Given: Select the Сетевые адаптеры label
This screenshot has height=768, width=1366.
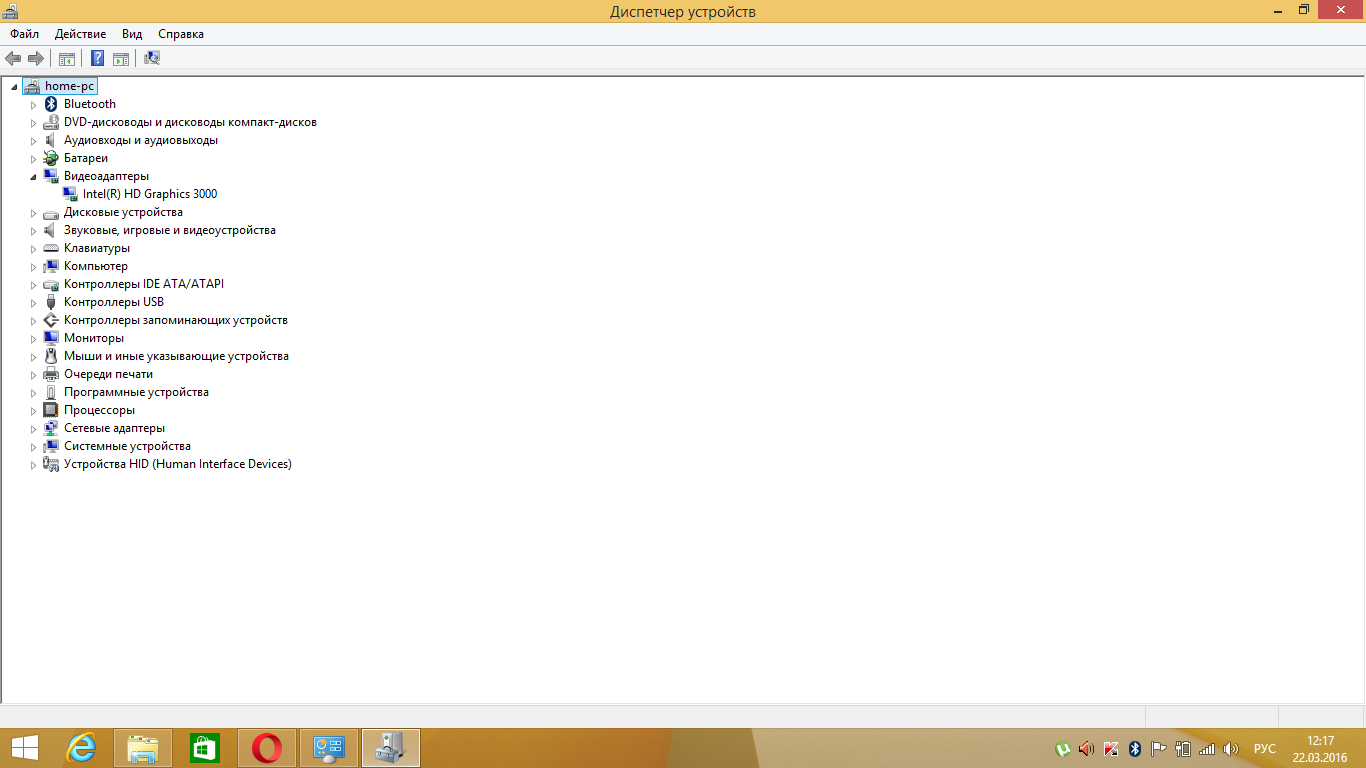Looking at the screenshot, I should point(114,428).
